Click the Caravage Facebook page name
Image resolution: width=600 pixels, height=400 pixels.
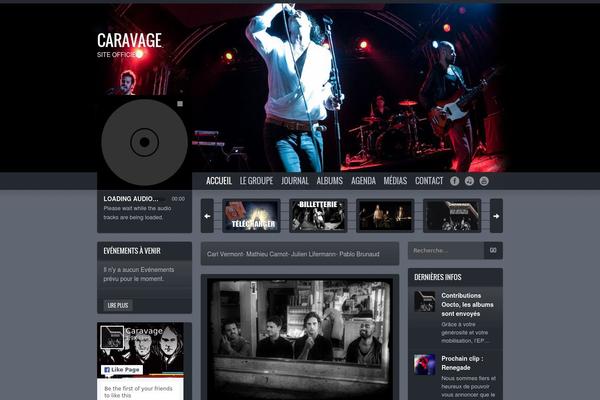click(x=144, y=331)
